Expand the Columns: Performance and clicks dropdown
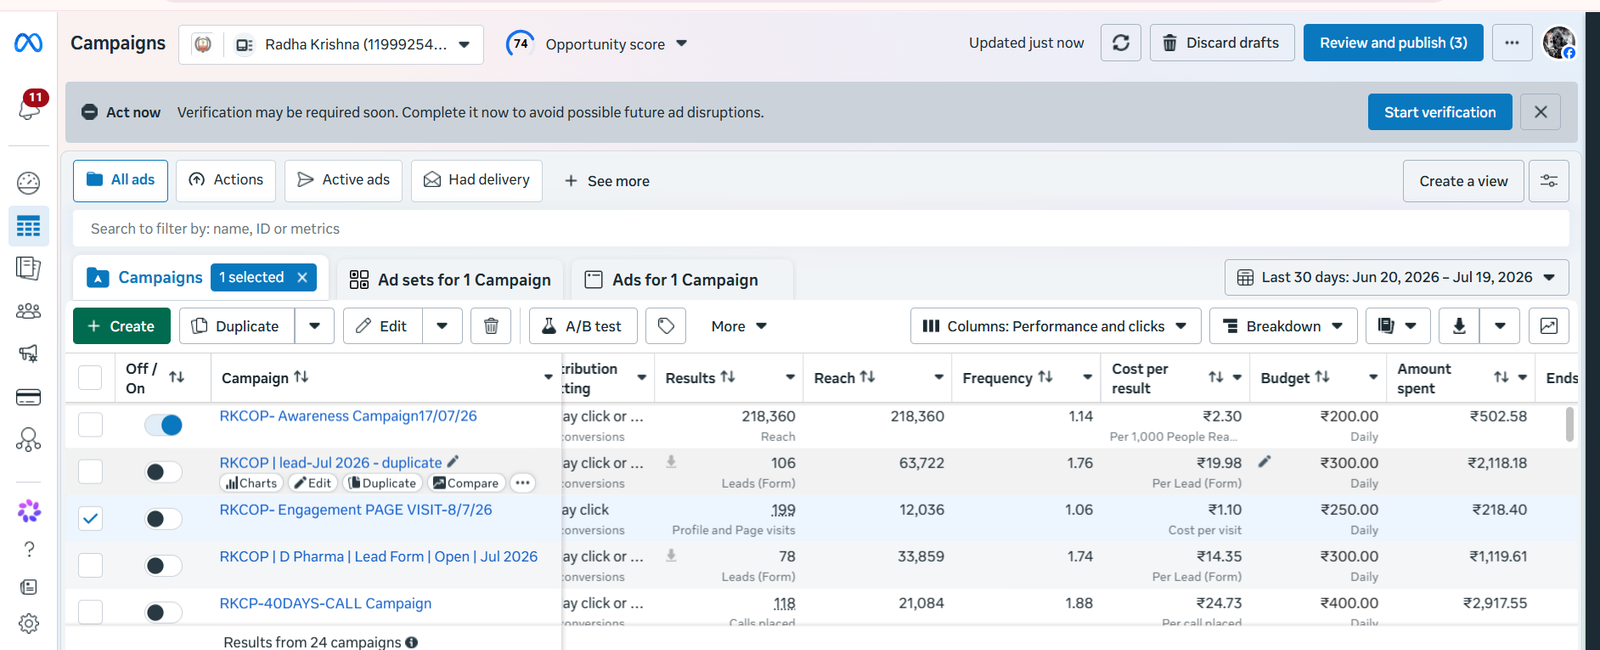Viewport: 1600px width, 650px height. click(1055, 326)
